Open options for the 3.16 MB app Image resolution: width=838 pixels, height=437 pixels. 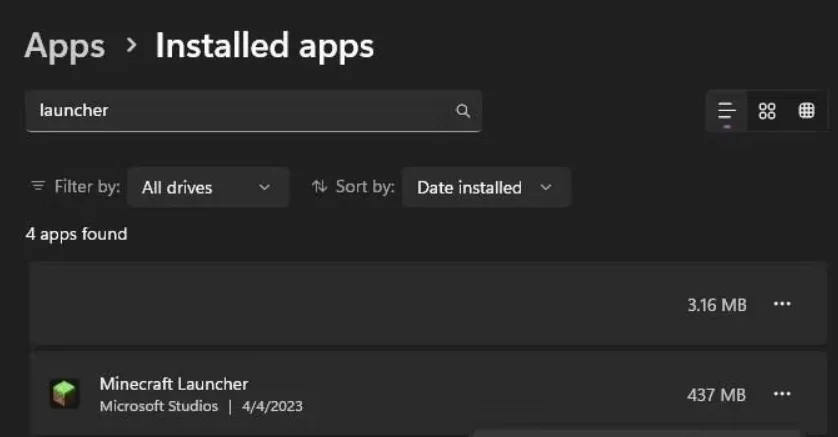coord(782,304)
